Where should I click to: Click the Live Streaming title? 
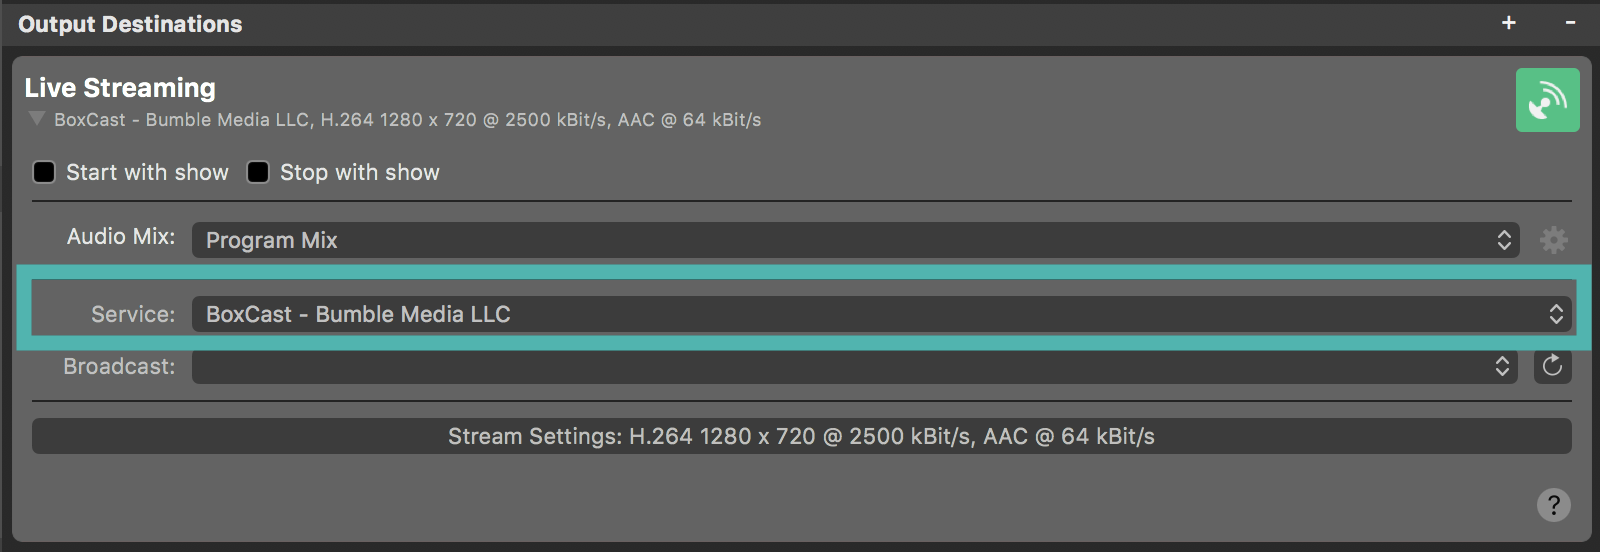(120, 88)
